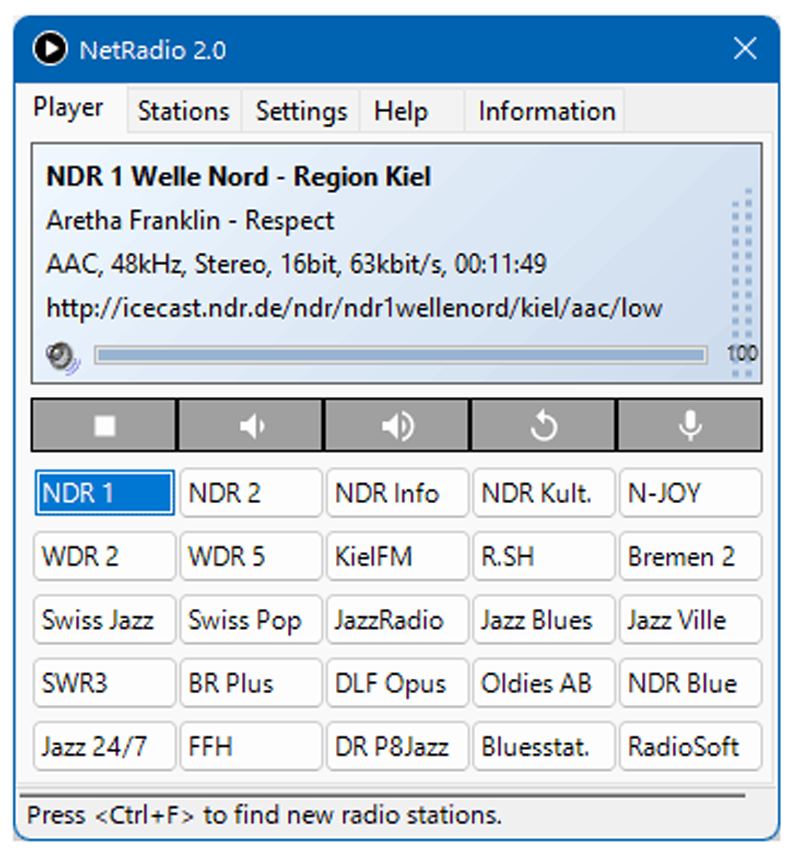
Task: Raise volume with the louder speaker icon
Action: (397, 425)
